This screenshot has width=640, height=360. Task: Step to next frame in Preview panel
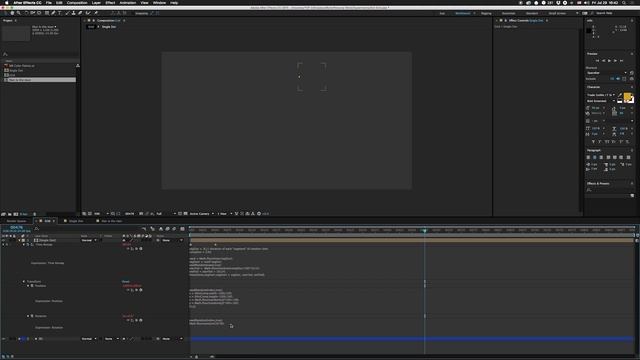[x=616, y=61]
